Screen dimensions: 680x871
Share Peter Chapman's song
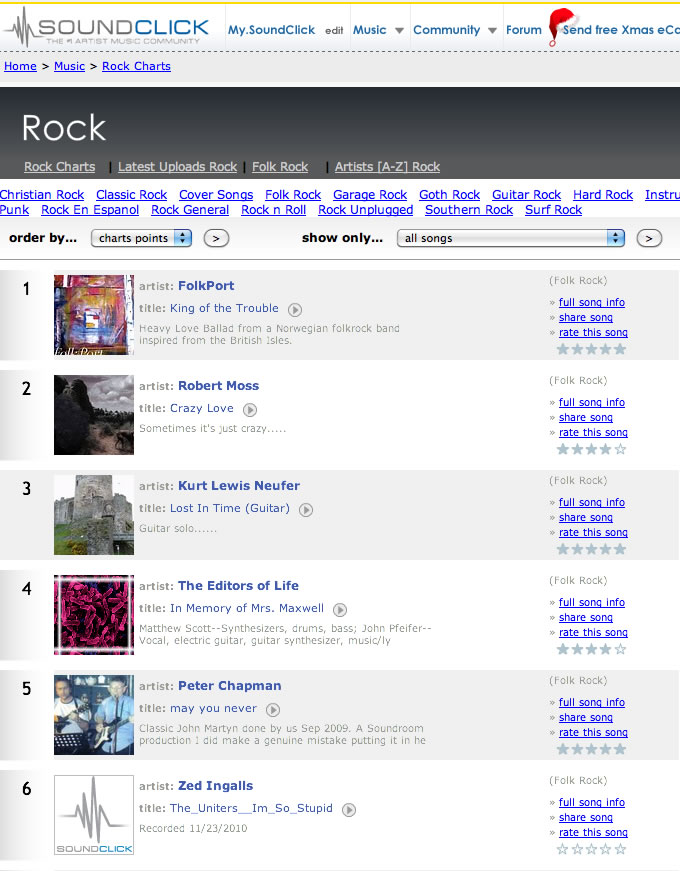click(586, 717)
